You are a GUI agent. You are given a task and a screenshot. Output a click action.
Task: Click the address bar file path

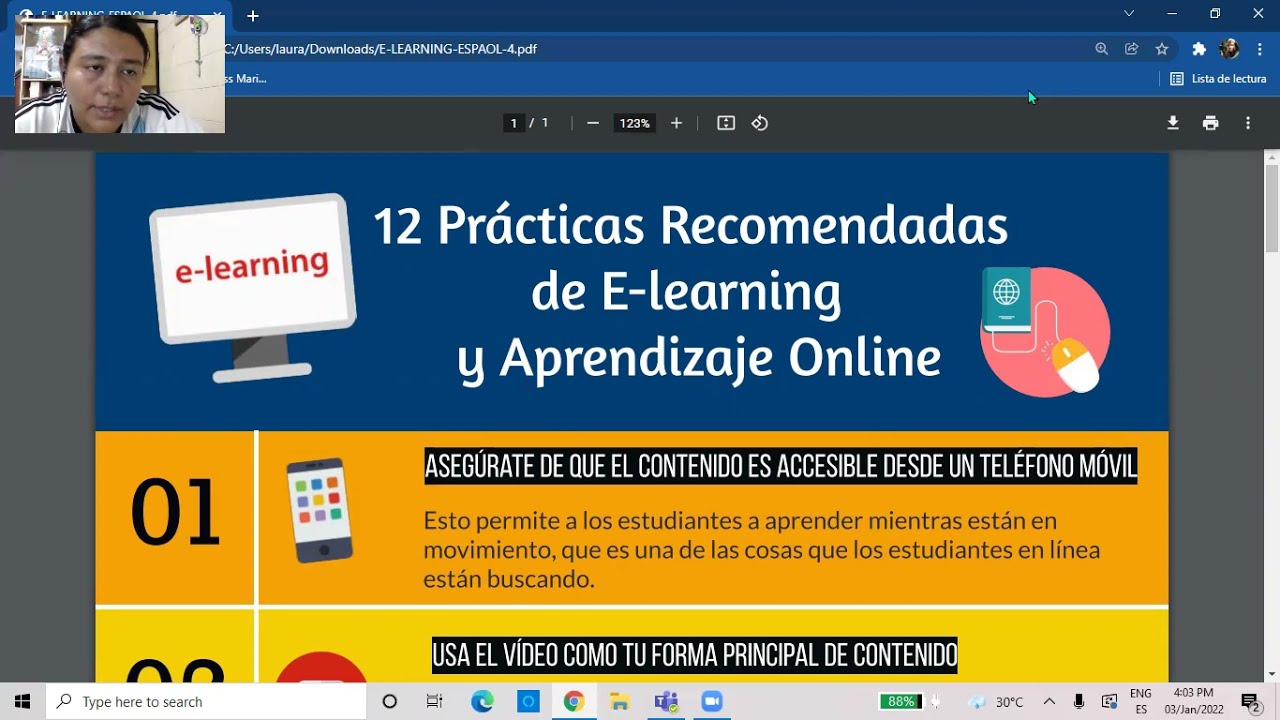pos(382,48)
